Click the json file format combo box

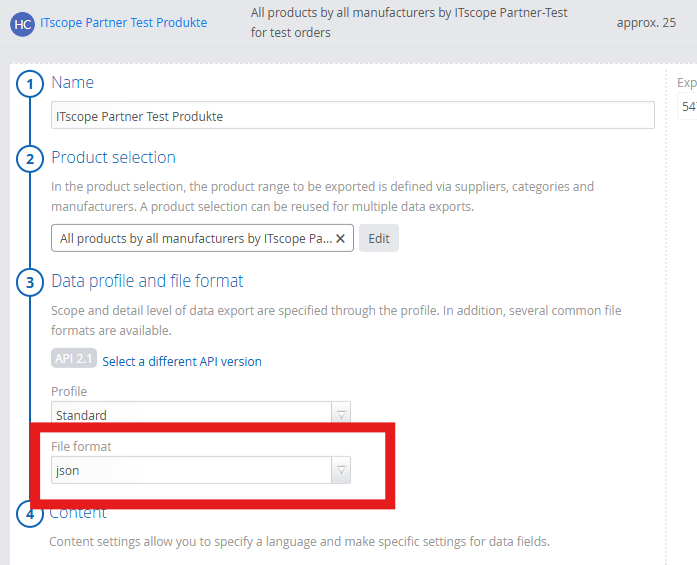click(200, 470)
